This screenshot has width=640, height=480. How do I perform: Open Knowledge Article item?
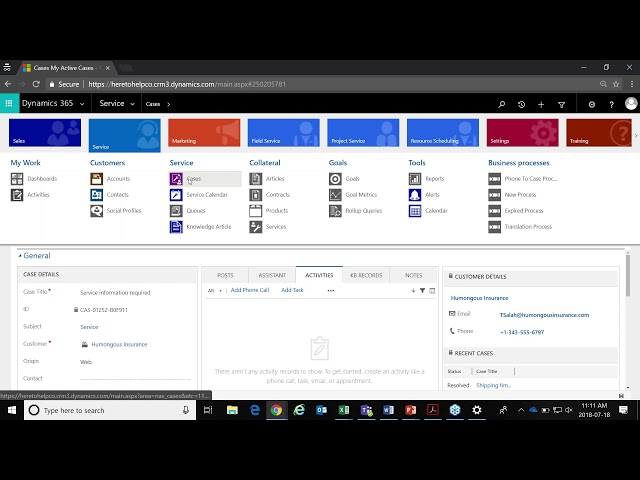[x=201, y=227]
